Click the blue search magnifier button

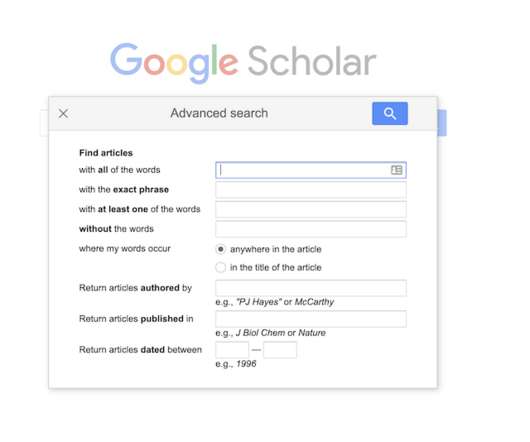390,114
